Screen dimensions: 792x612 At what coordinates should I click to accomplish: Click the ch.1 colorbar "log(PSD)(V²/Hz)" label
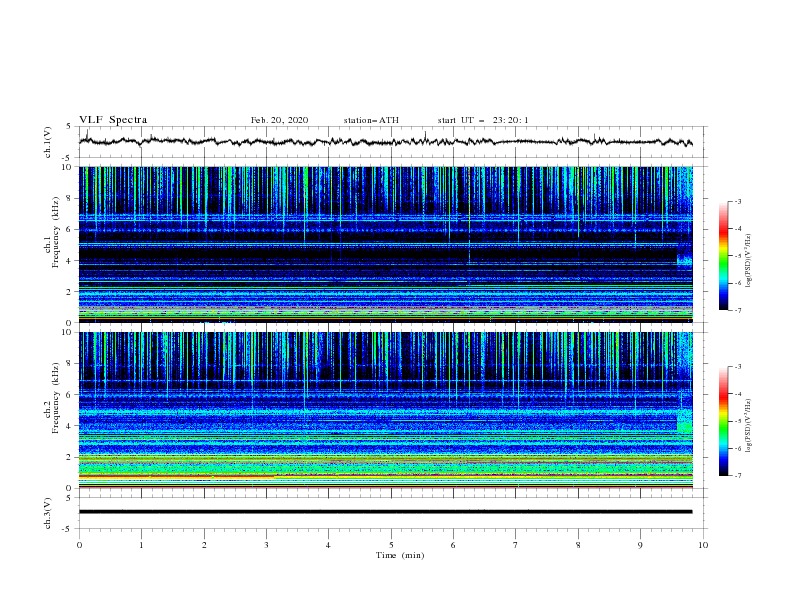tap(748, 261)
